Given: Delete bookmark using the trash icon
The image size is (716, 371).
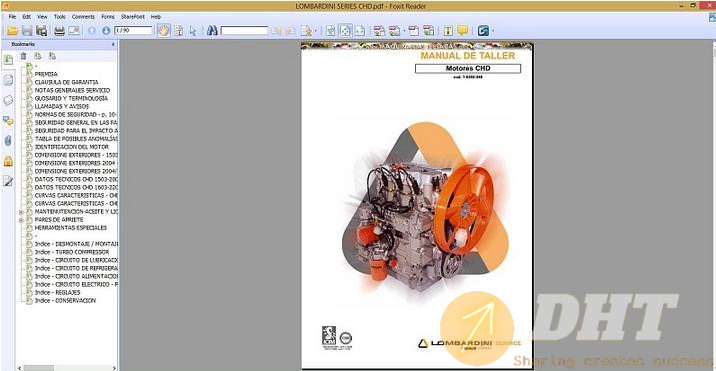Looking at the screenshot, I should point(23,56).
